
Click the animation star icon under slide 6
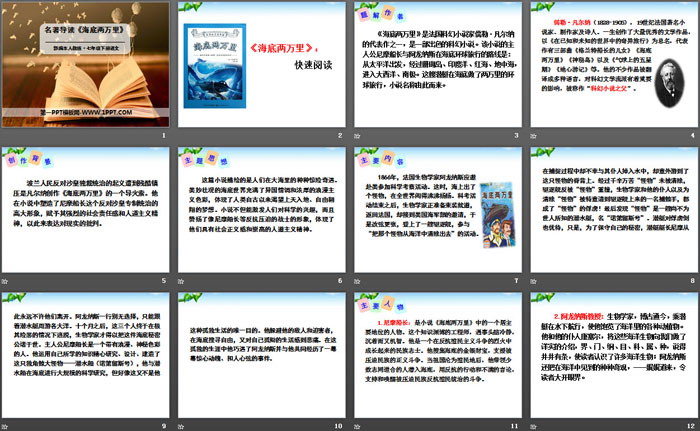pos(181,281)
